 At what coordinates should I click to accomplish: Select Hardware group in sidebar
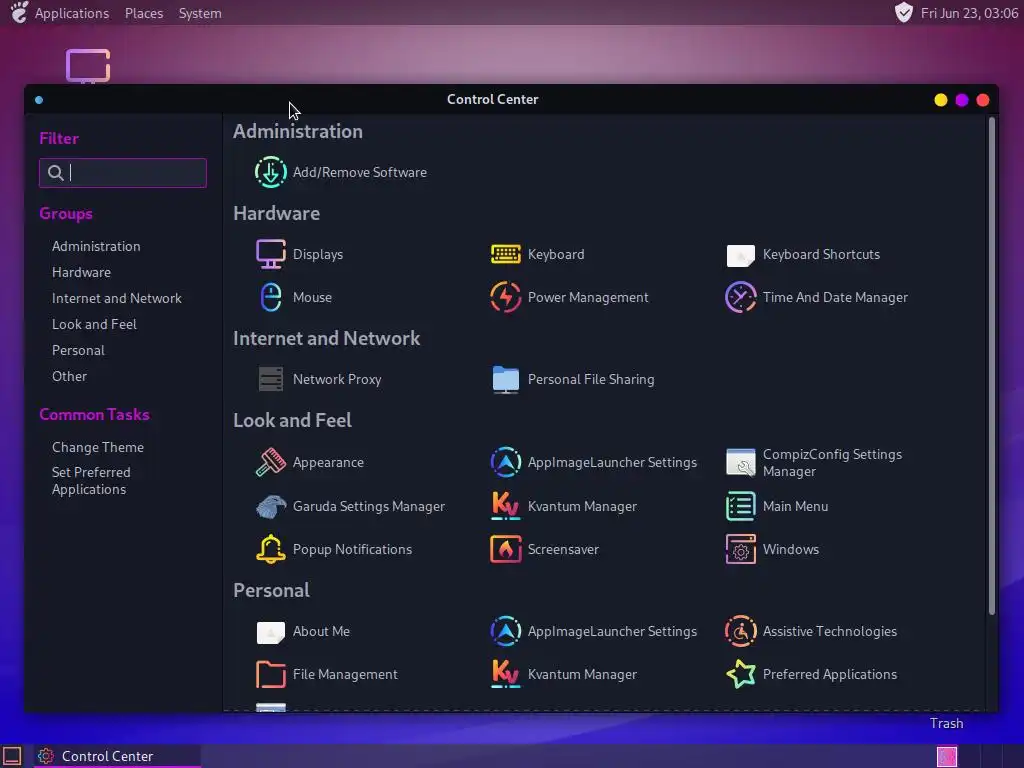coord(81,272)
